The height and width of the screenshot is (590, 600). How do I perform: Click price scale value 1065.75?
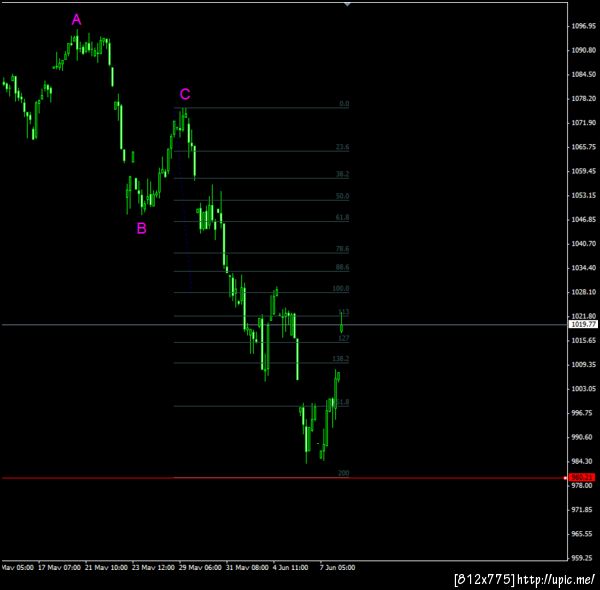[x=584, y=147]
